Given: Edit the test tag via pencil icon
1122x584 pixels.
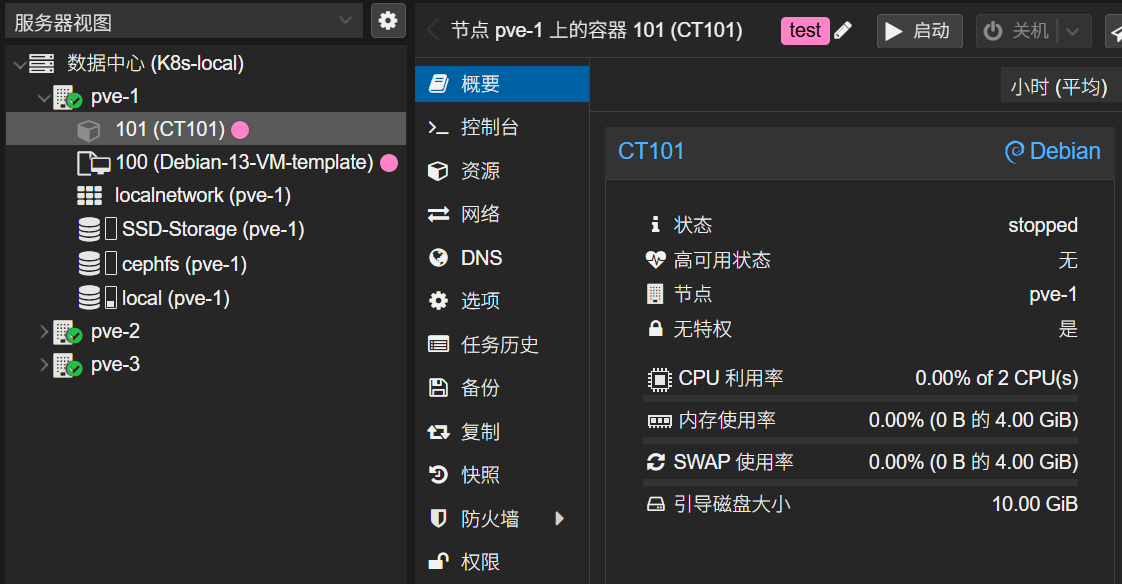Looking at the screenshot, I should tap(843, 30).
